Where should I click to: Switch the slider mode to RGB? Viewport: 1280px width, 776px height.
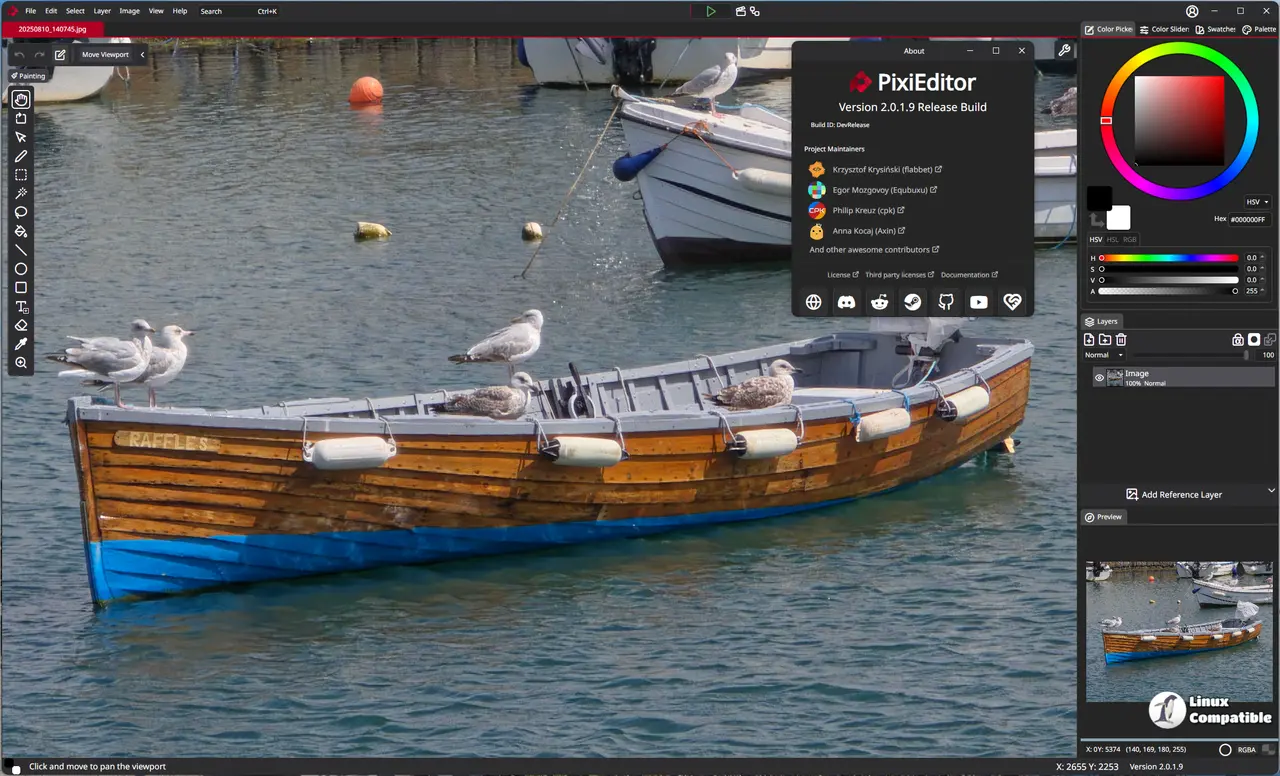pyautogui.click(x=1129, y=240)
